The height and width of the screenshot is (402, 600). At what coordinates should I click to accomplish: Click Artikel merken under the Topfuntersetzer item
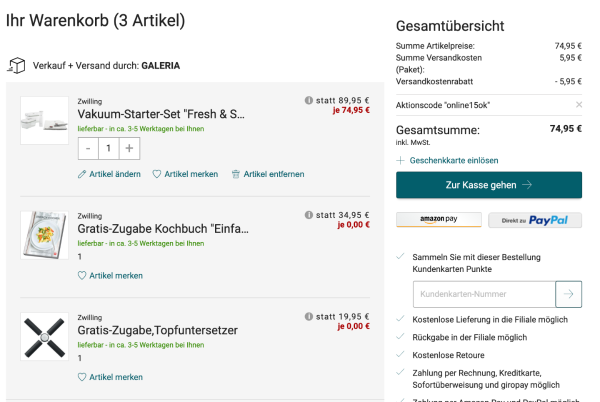110,377
